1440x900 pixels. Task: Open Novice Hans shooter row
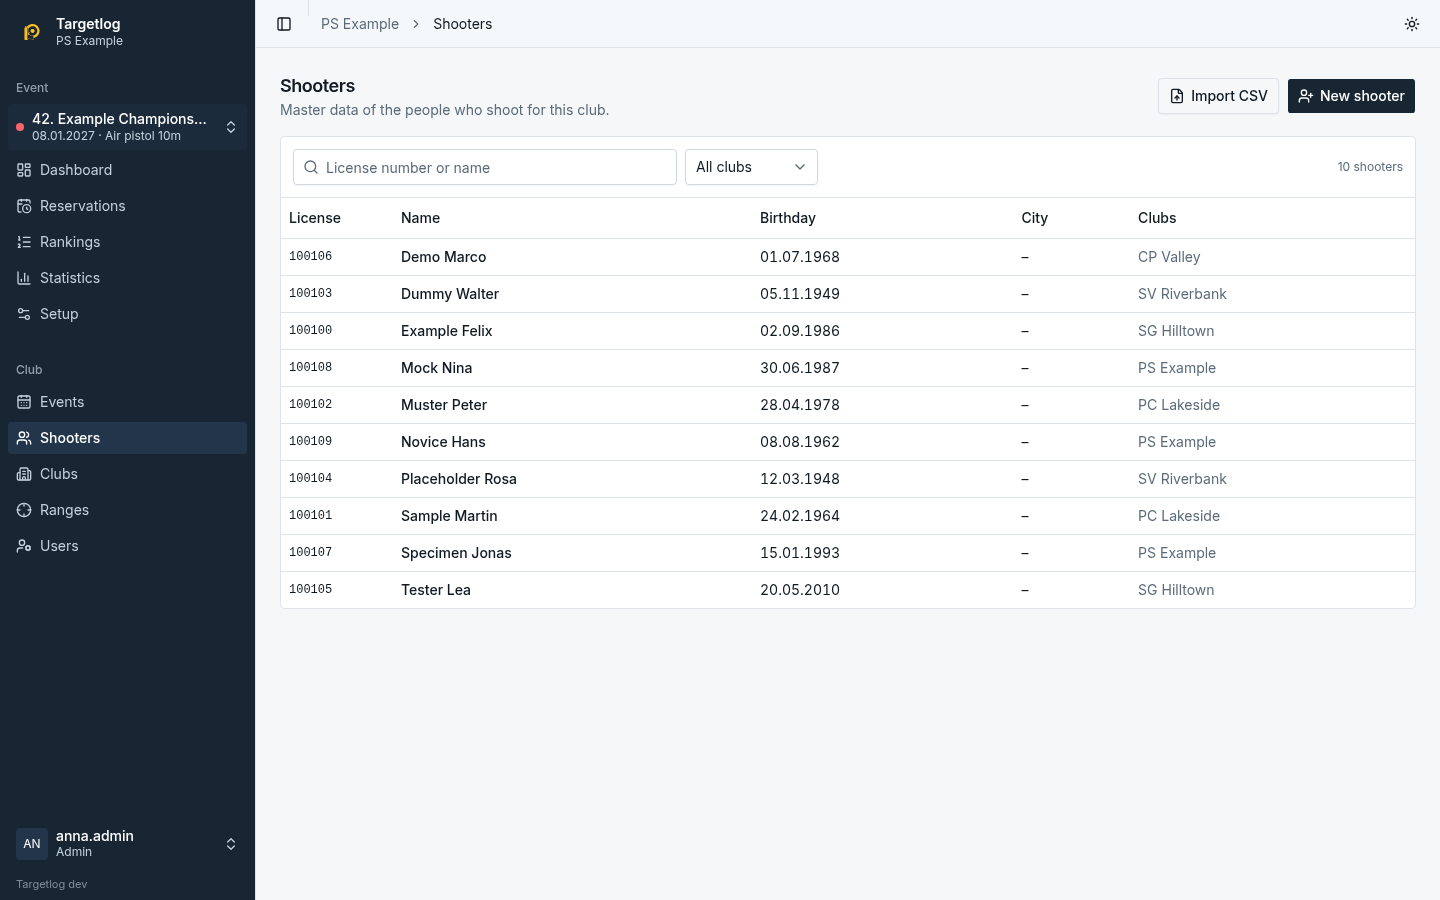coord(848,442)
